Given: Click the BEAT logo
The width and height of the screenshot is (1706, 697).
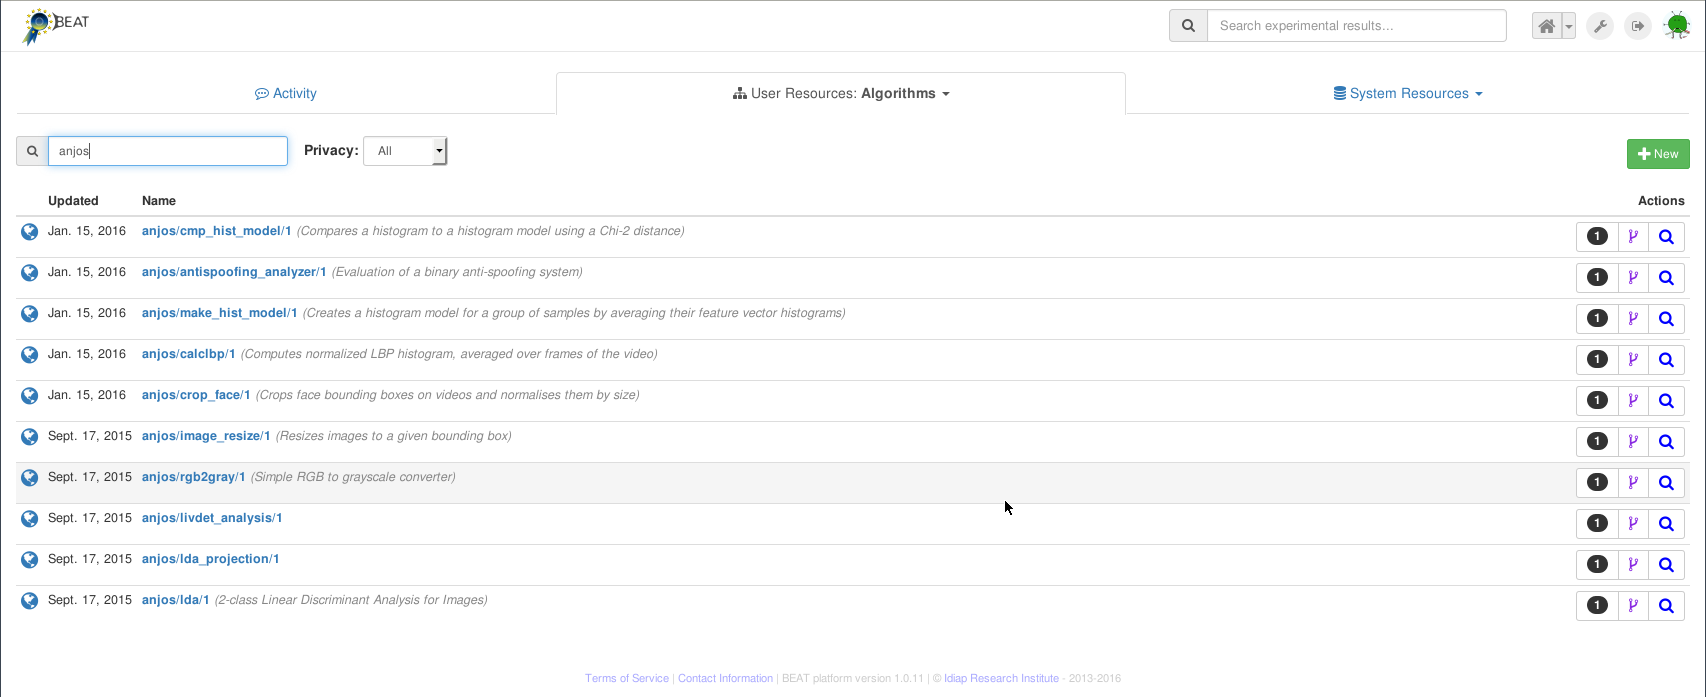Looking at the screenshot, I should click(x=55, y=26).
